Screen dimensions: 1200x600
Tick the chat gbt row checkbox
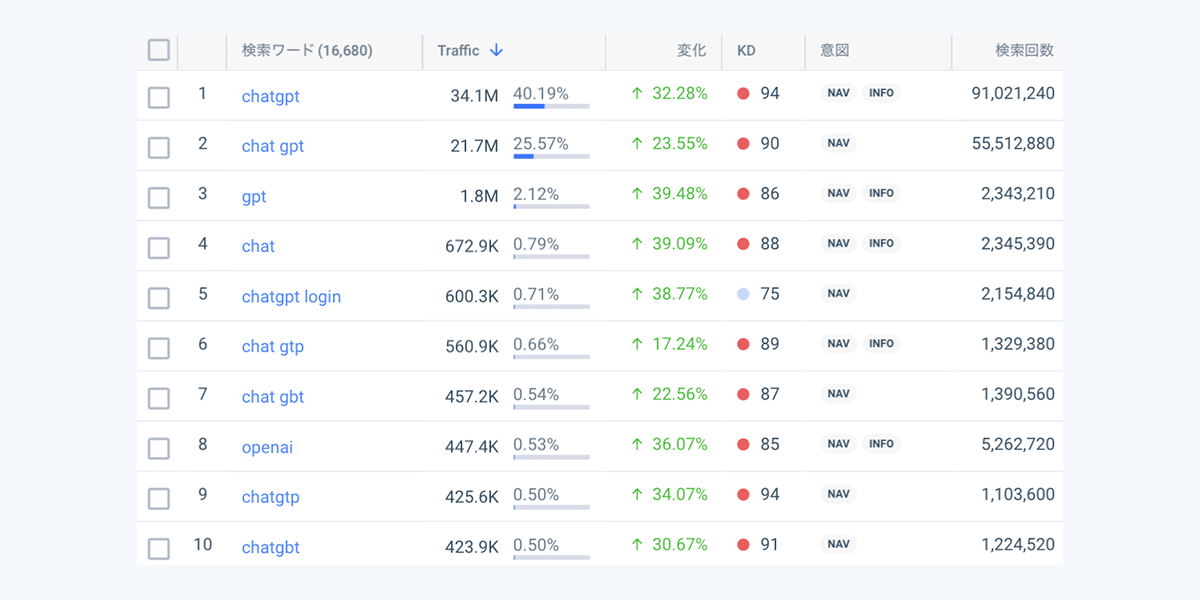159,397
